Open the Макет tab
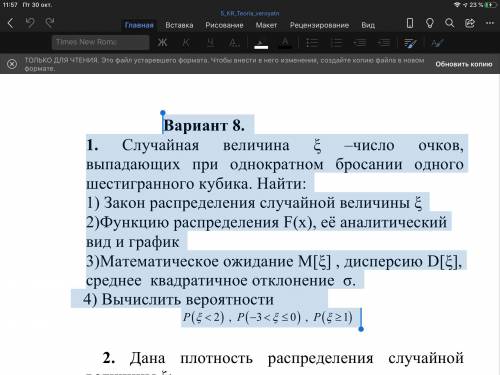Image resolution: width=500 pixels, height=375 pixels. tap(266, 25)
